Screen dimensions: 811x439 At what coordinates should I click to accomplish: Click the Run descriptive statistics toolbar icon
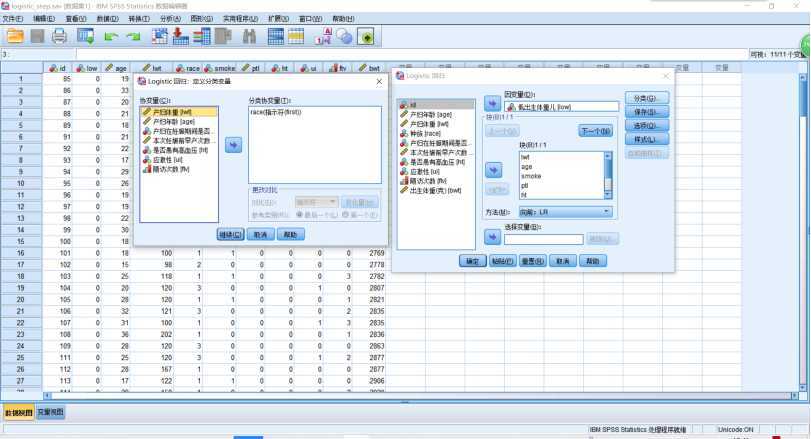(x=223, y=36)
